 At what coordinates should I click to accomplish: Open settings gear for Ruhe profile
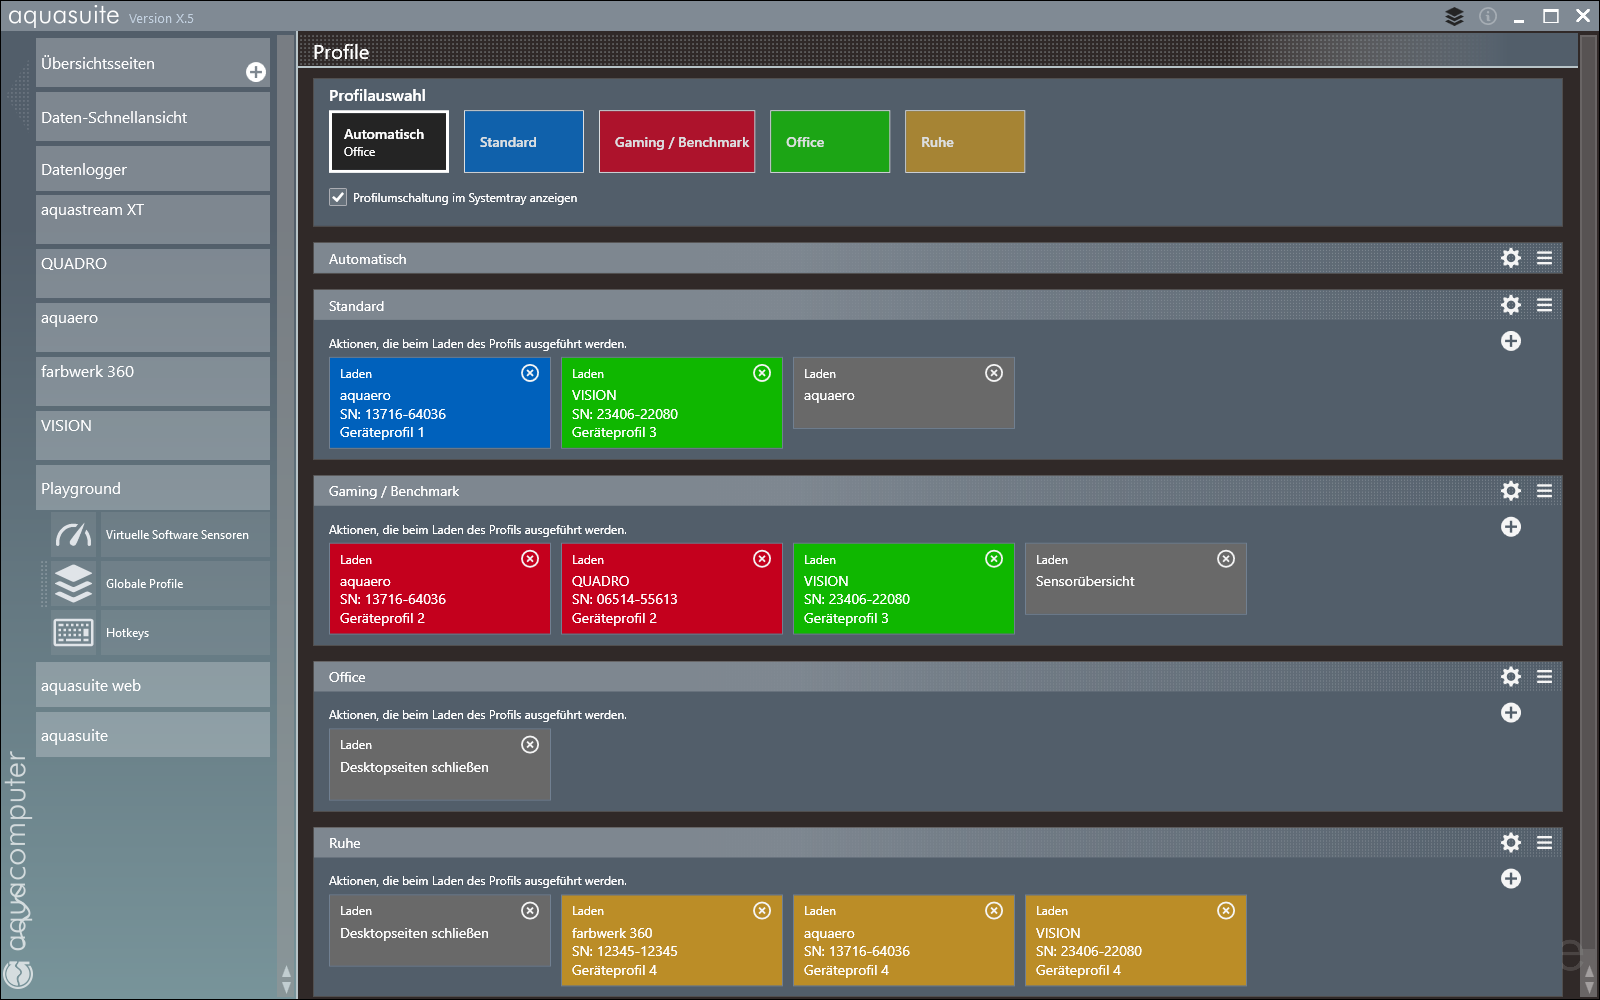[1511, 843]
